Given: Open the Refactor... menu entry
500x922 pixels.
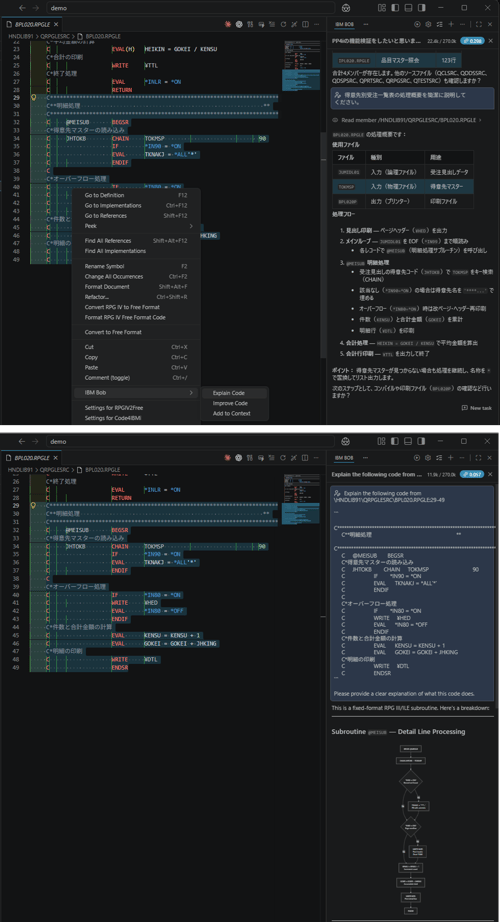Looking at the screenshot, I should coord(136,297).
